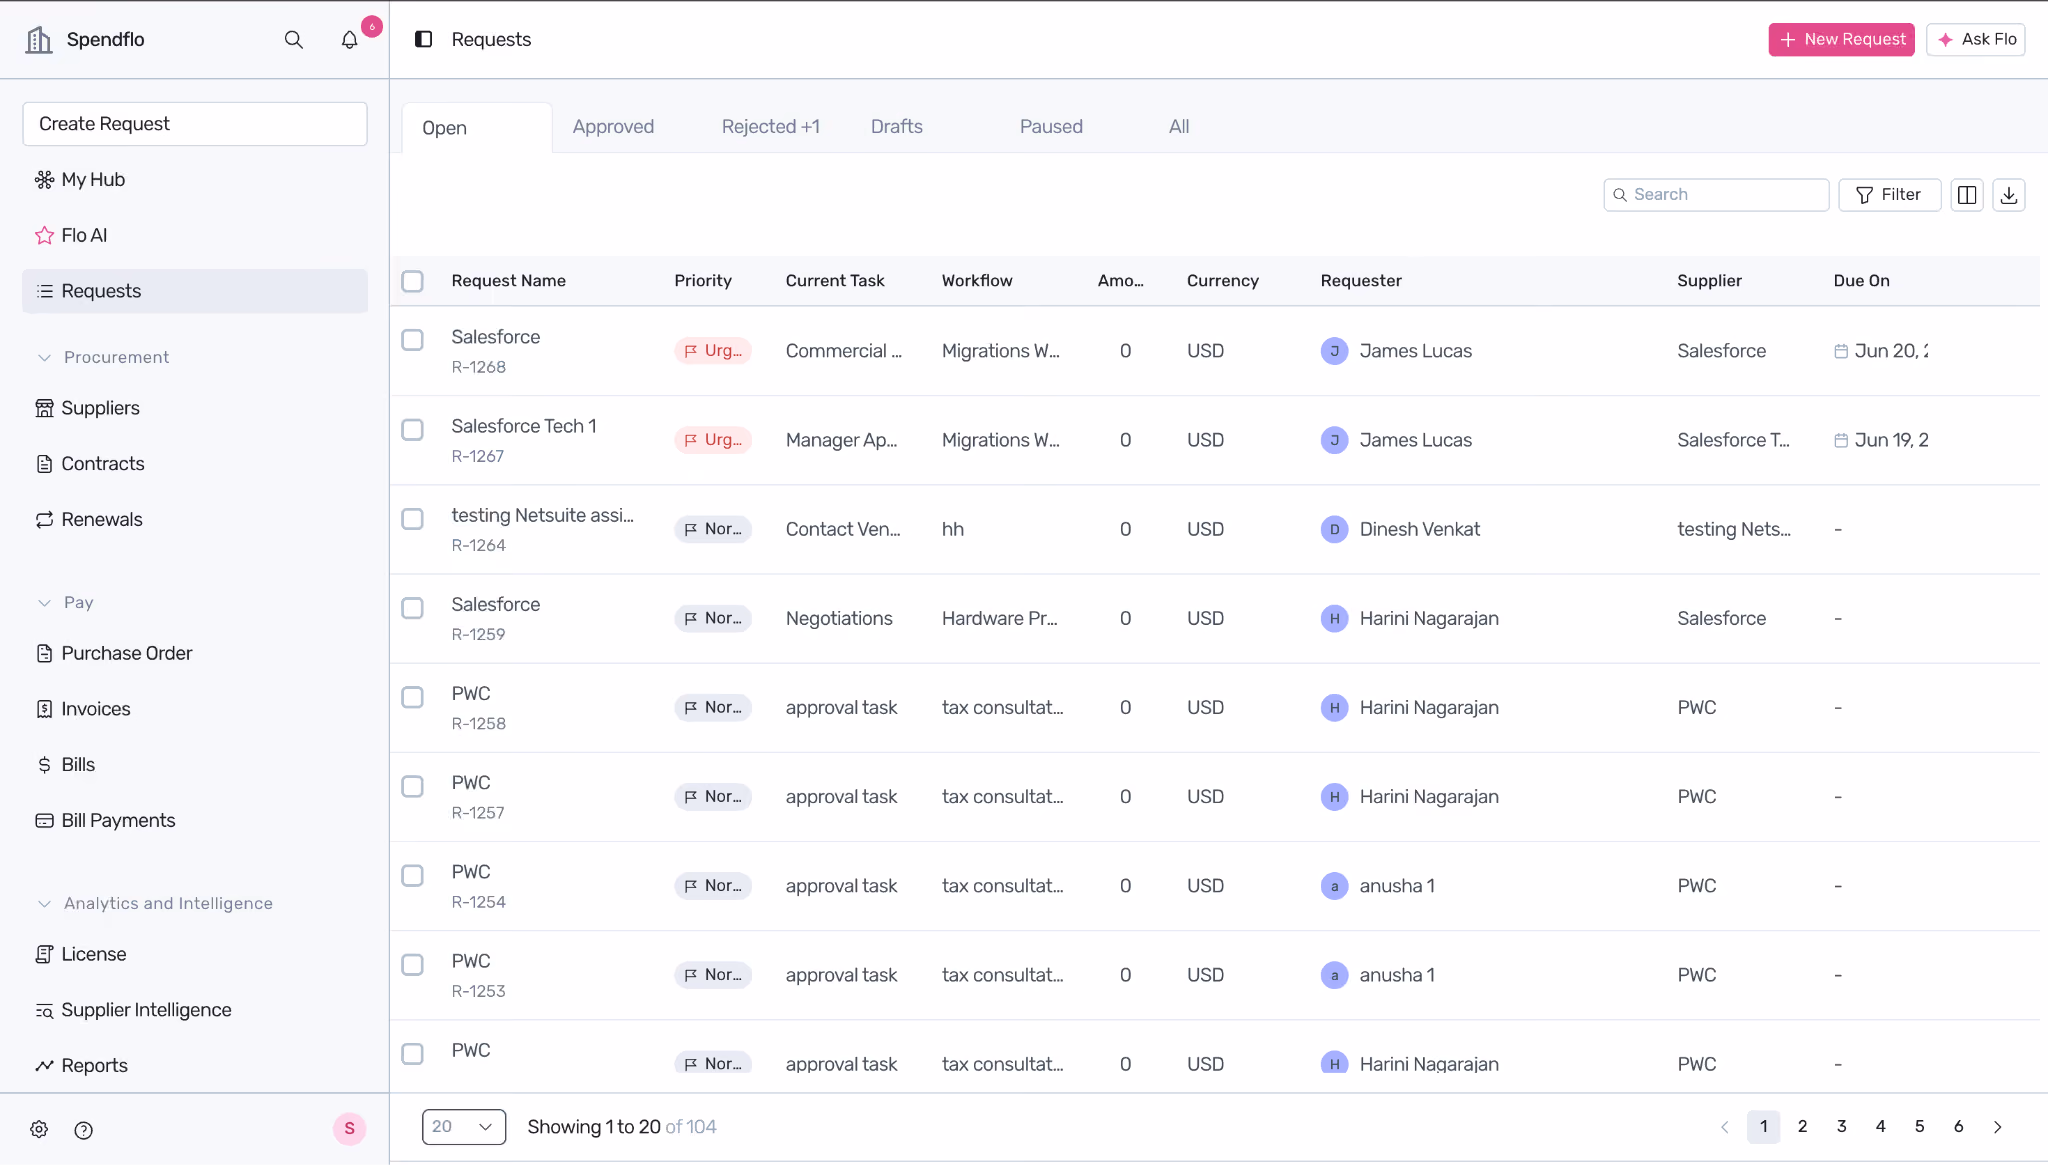This screenshot has width=2048, height=1165.
Task: Tick the PWC R-1258 row checkbox
Action: click(412, 697)
